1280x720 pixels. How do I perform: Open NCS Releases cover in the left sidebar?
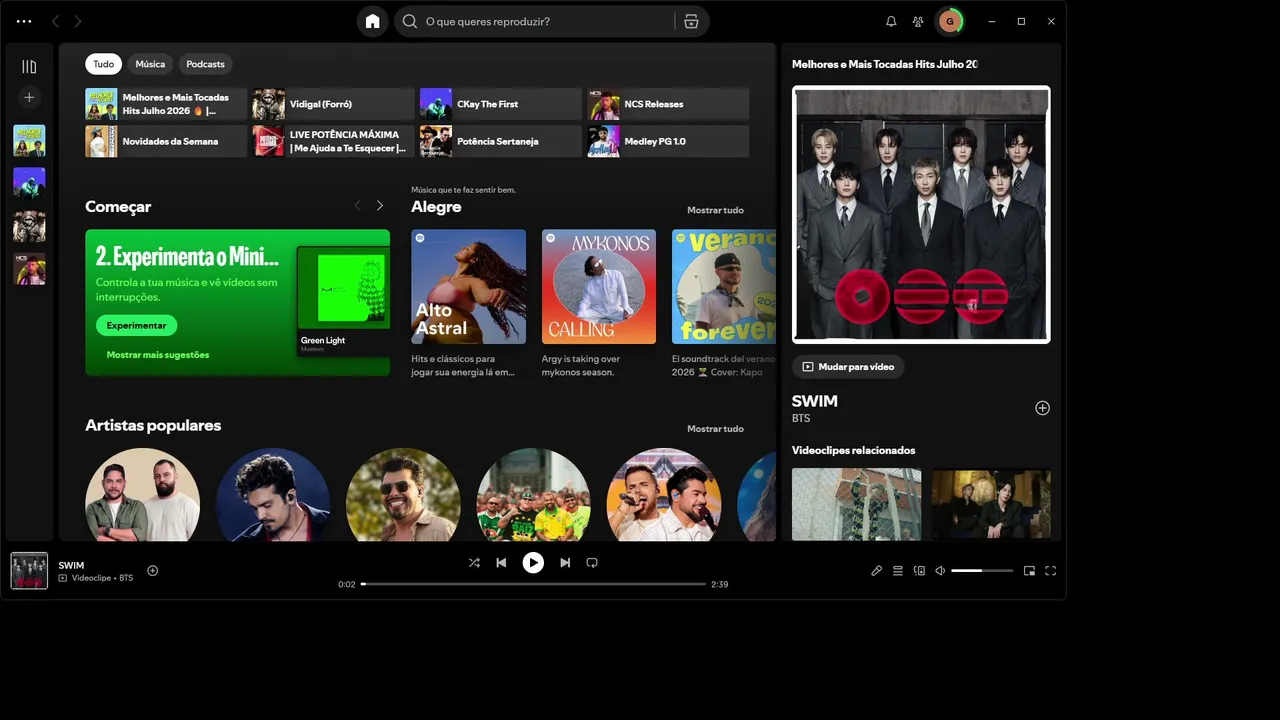(x=29, y=269)
